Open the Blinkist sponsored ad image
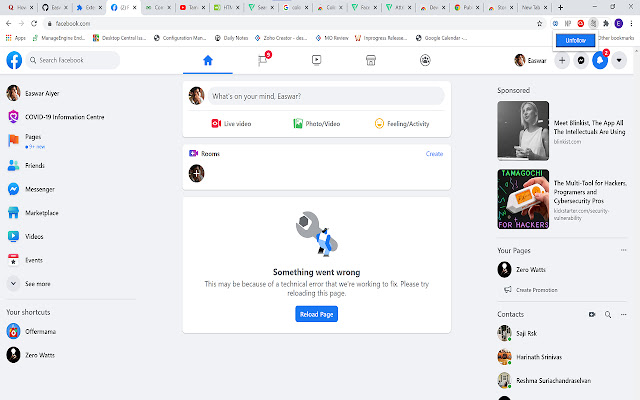This screenshot has height=400, width=640. pyautogui.click(x=523, y=131)
